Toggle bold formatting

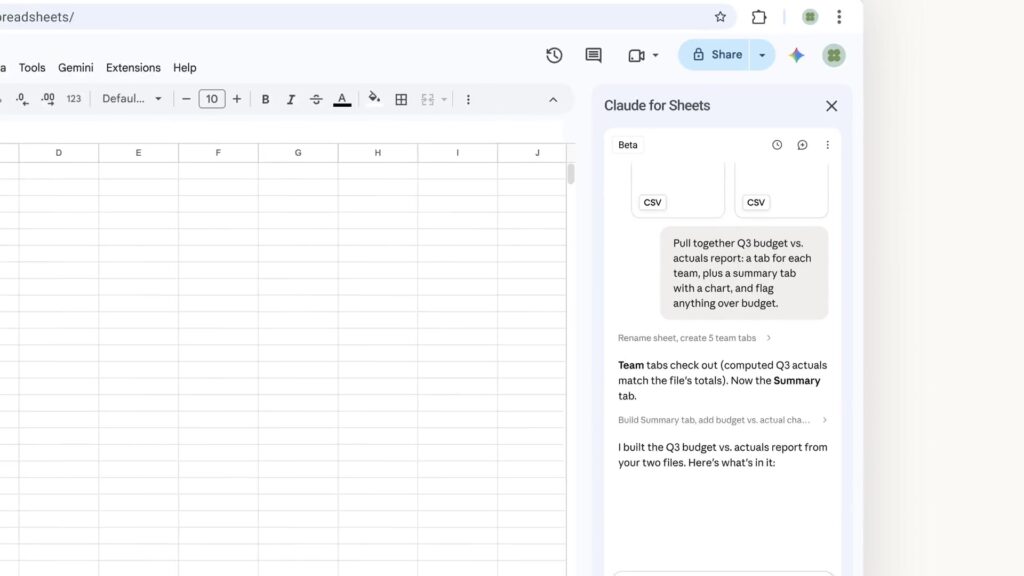(x=265, y=99)
